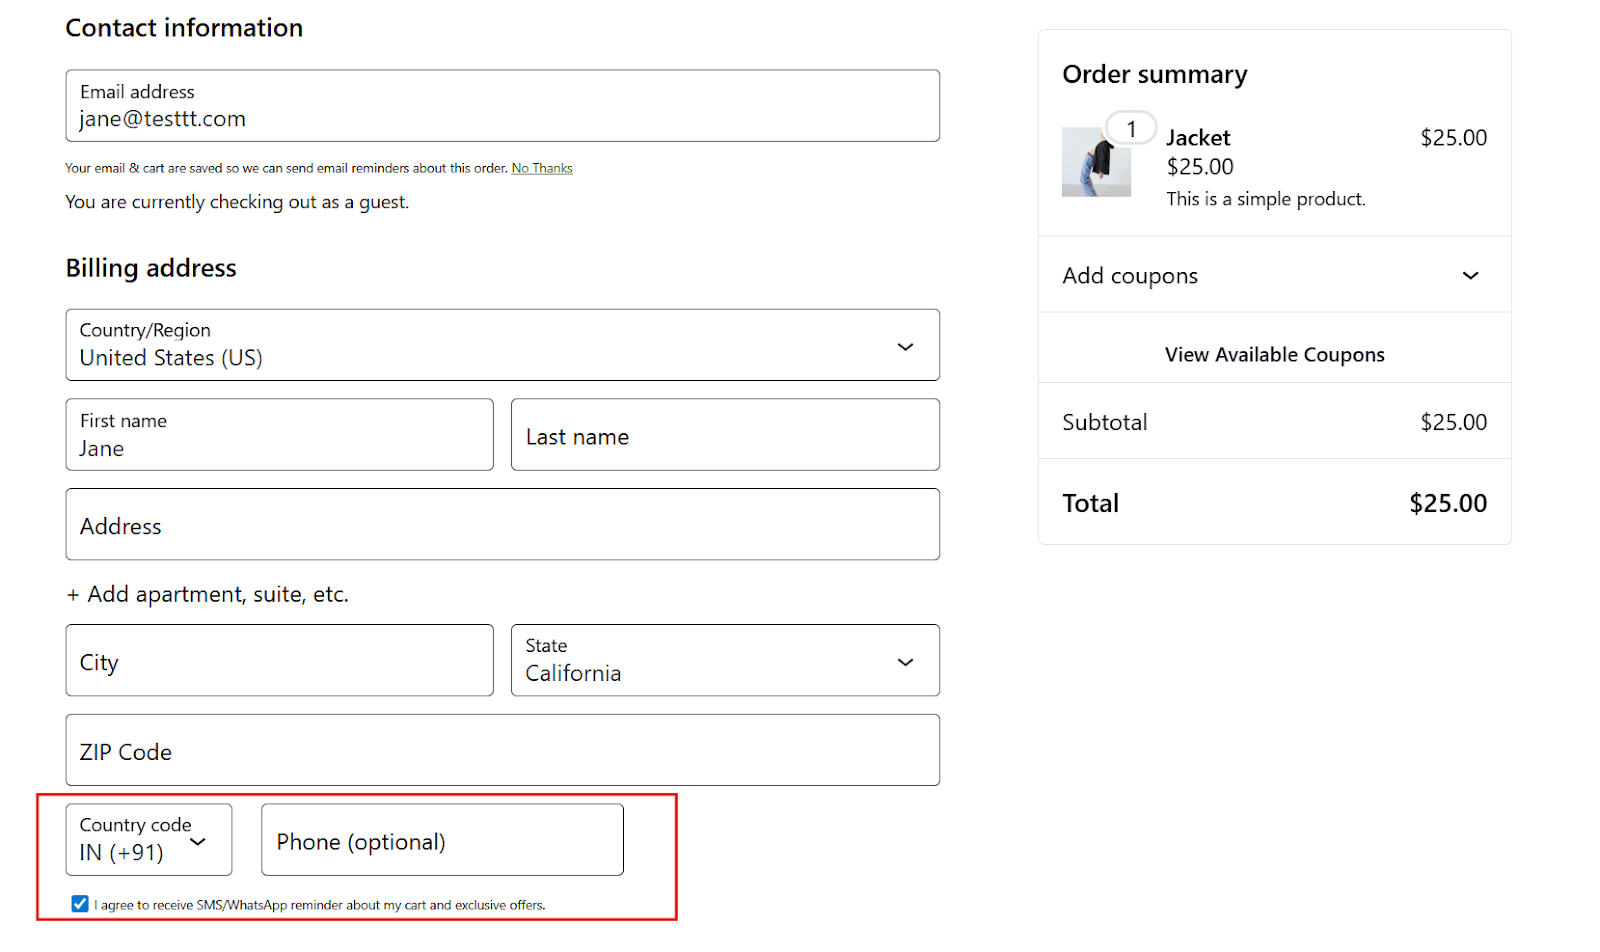Click the Jacket product name link
The image size is (1600, 952).
(x=1197, y=137)
